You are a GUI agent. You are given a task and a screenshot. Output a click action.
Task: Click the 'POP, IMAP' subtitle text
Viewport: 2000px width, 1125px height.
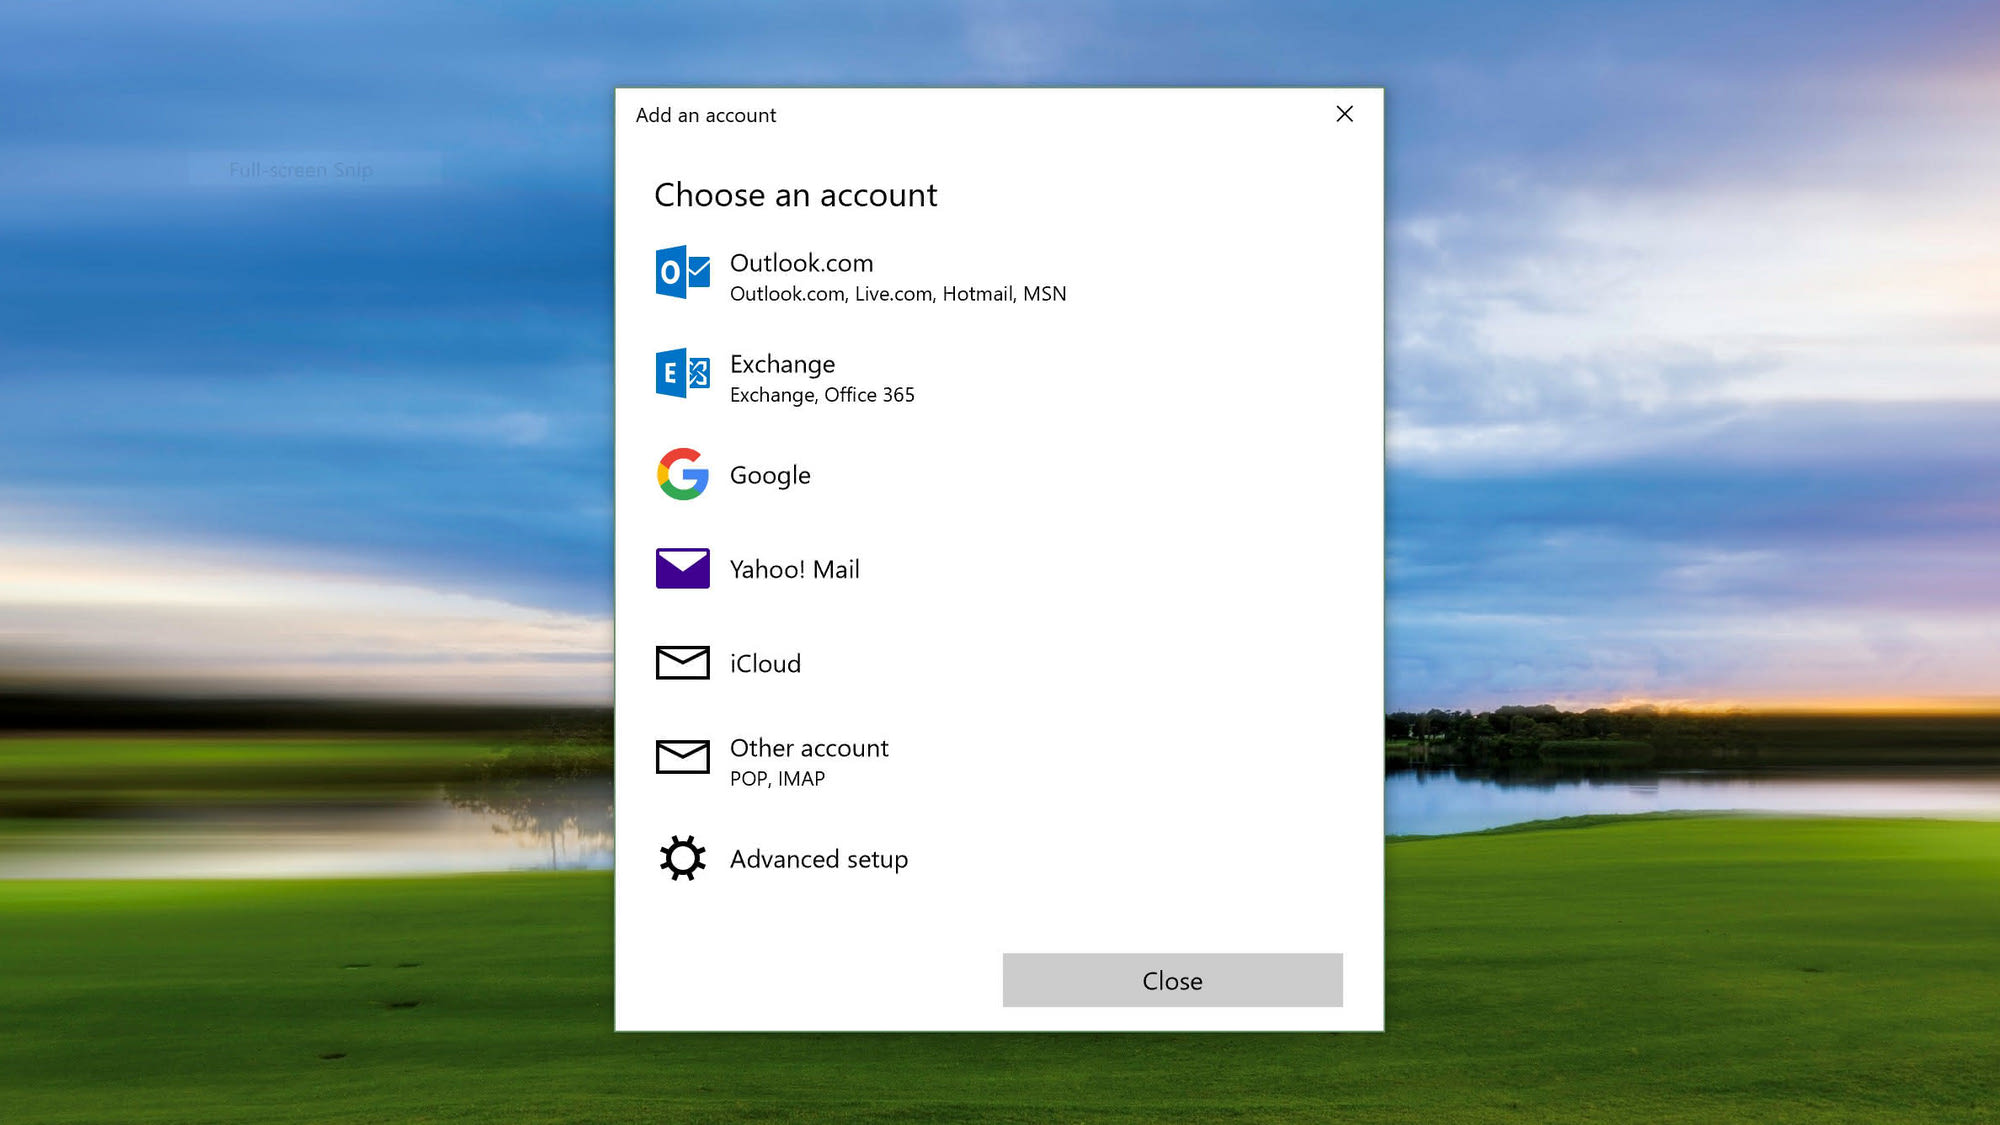(x=777, y=779)
